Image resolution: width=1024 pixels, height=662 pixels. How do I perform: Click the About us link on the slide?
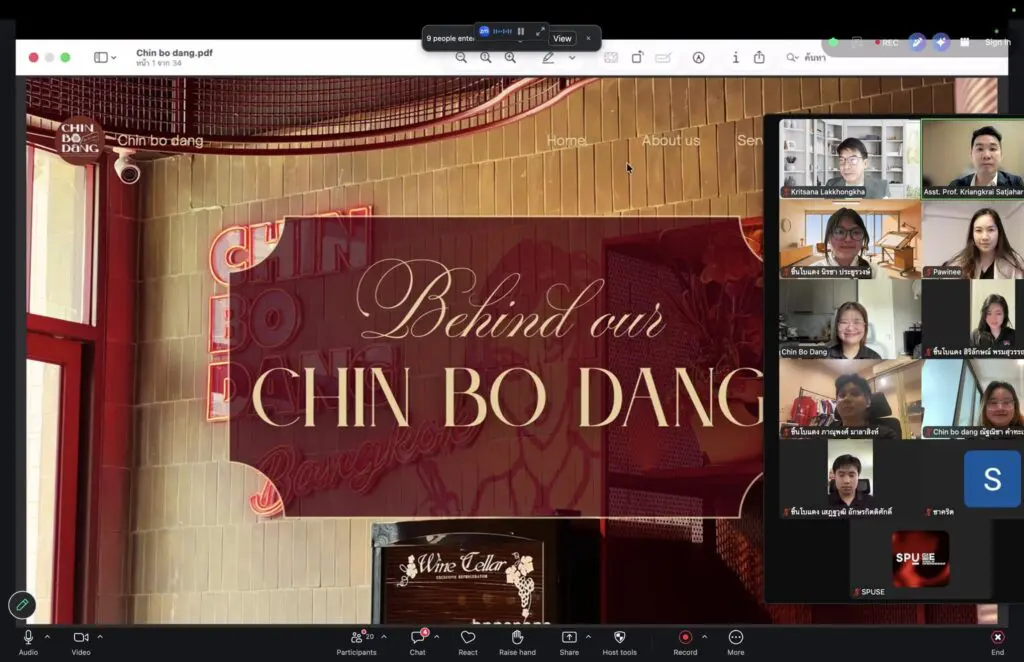[671, 140]
